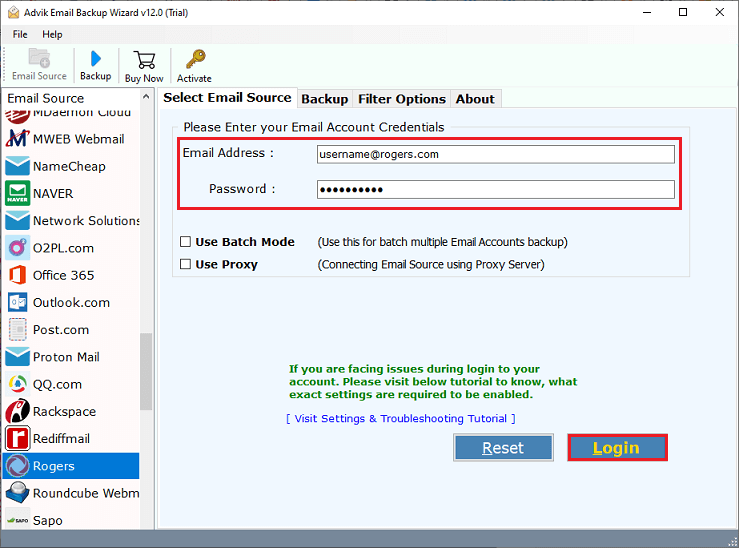The width and height of the screenshot is (739, 548).
Task: Select the MWEB Webmail icon
Action: coord(17,139)
